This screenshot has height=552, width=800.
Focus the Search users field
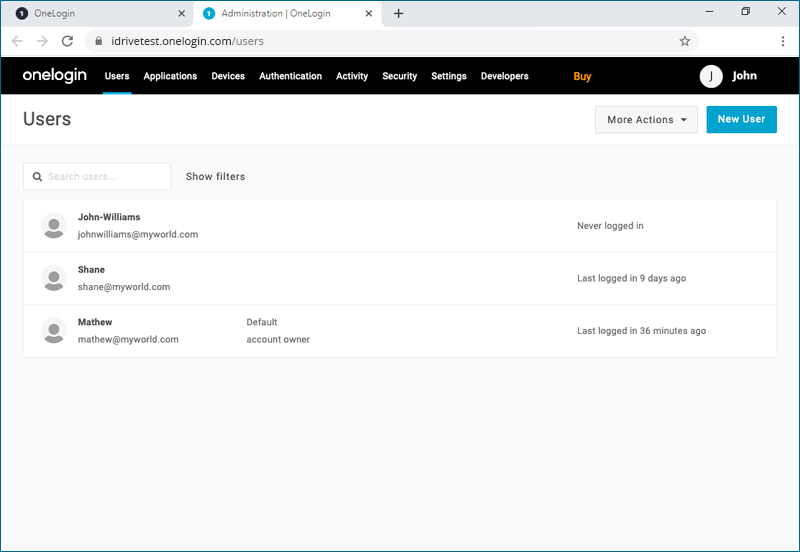105,177
